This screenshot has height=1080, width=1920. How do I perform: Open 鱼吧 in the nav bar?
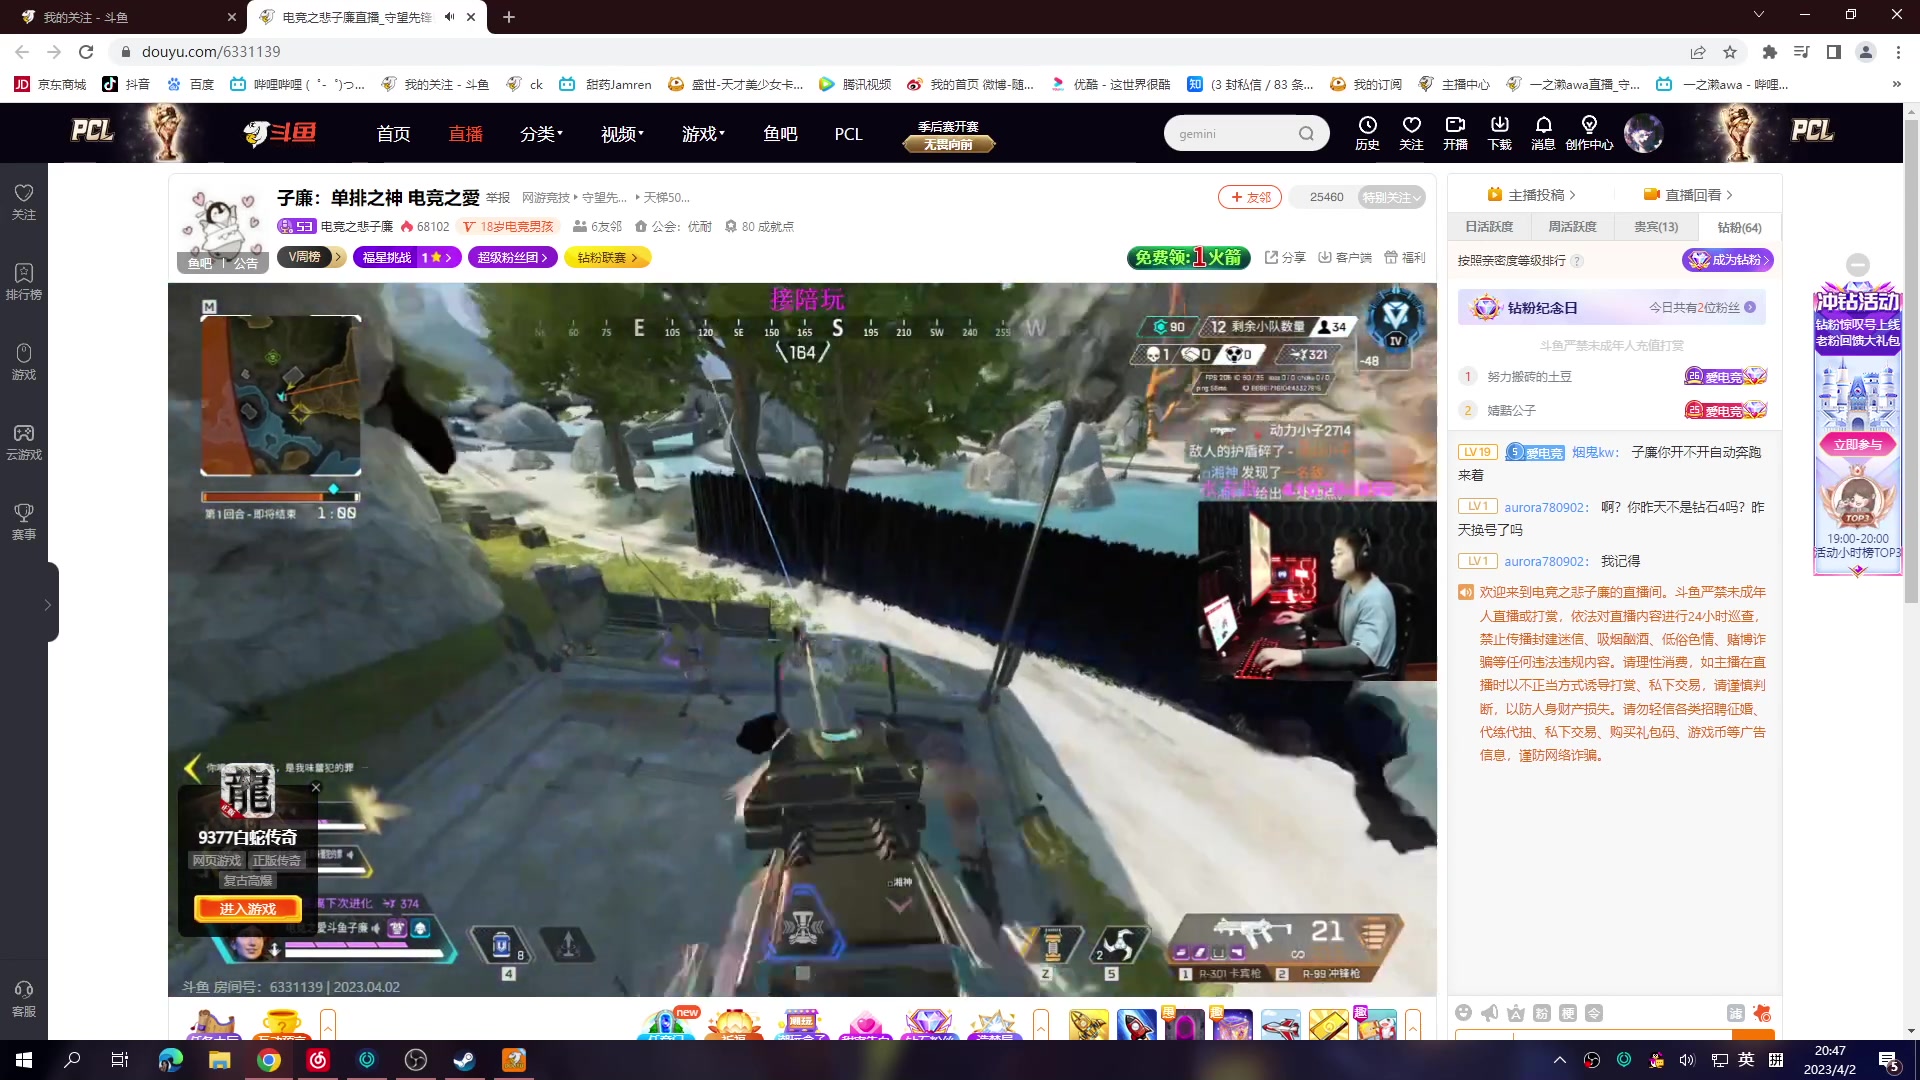coord(780,134)
